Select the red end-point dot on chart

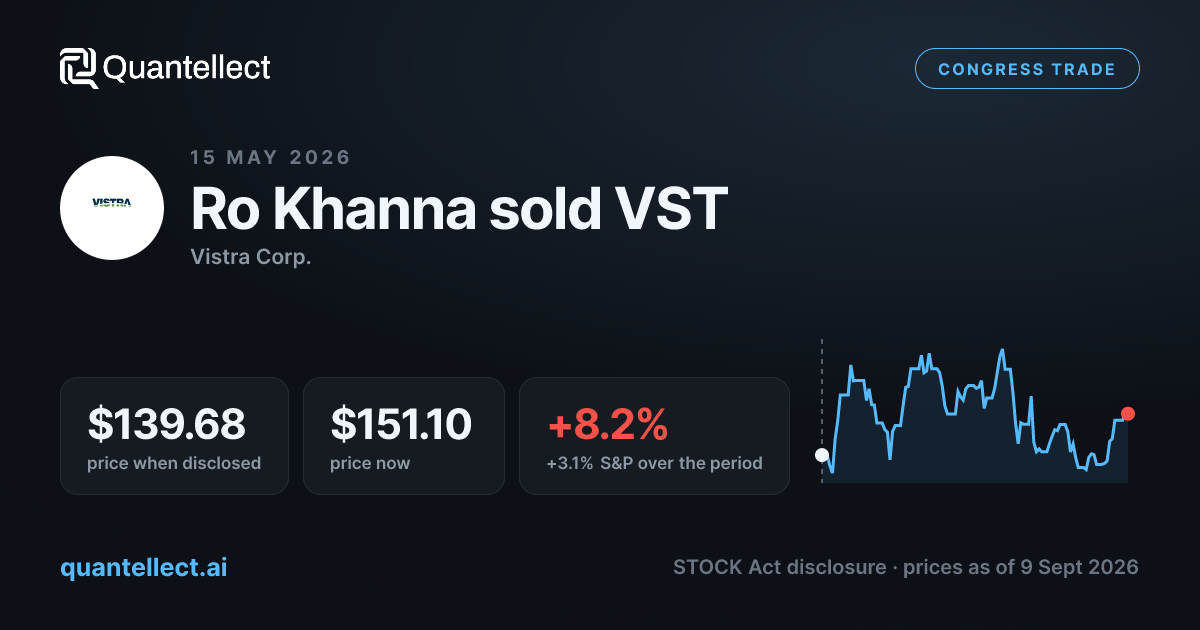point(1128,414)
